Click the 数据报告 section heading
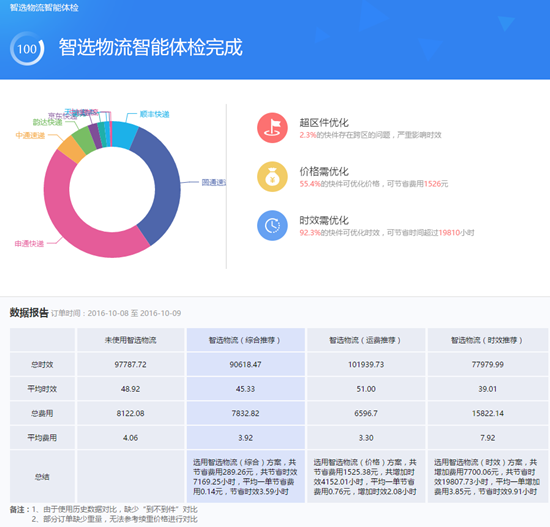This screenshot has height=527, width=550. pyautogui.click(x=29, y=313)
